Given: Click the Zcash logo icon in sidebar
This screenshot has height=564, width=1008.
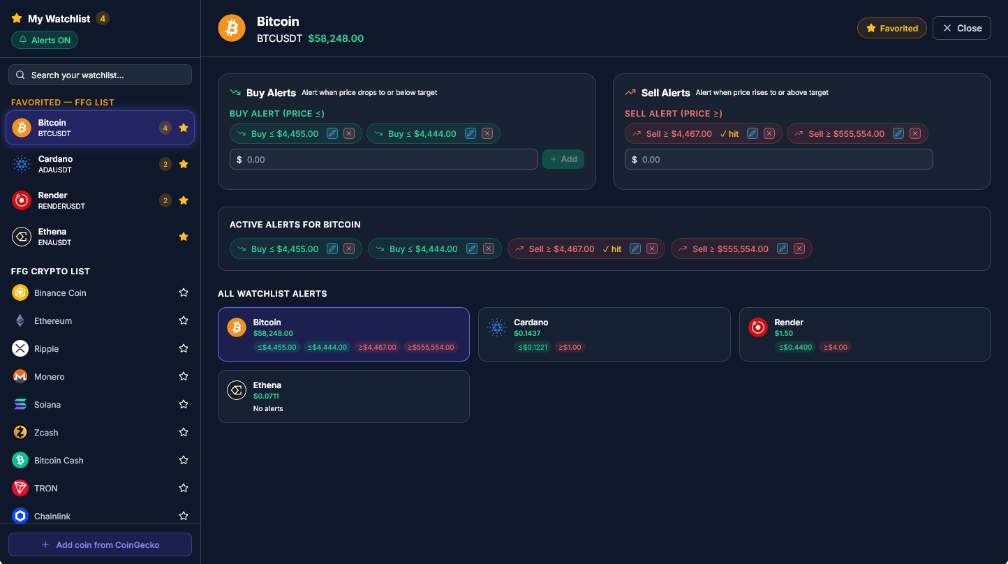Looking at the screenshot, I should [x=21, y=432].
